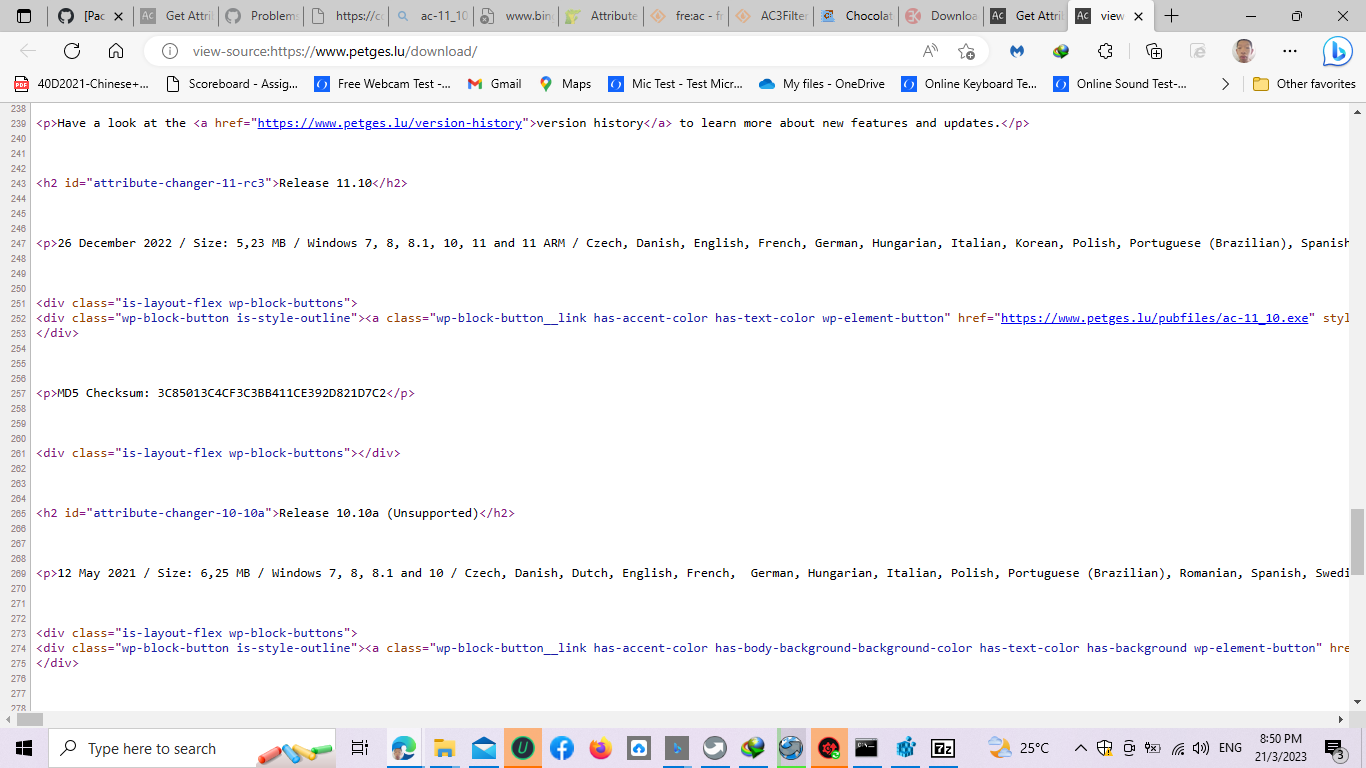
Task: Open 7-Zip from the taskbar
Action: [942, 748]
